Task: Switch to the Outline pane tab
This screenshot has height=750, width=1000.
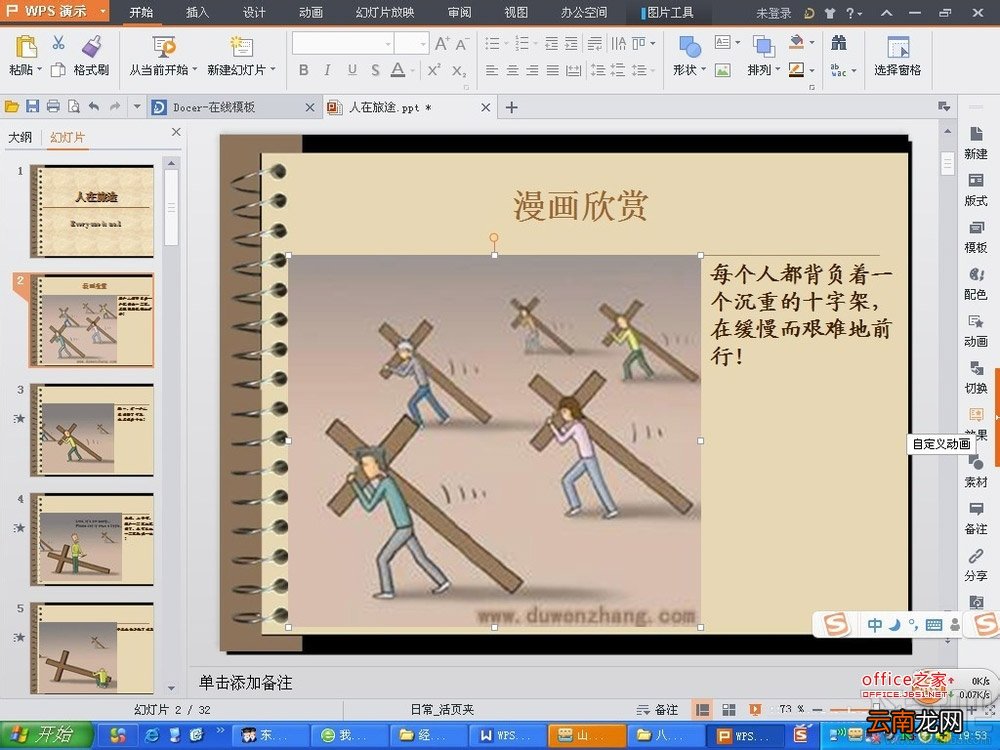Action: tap(20, 137)
